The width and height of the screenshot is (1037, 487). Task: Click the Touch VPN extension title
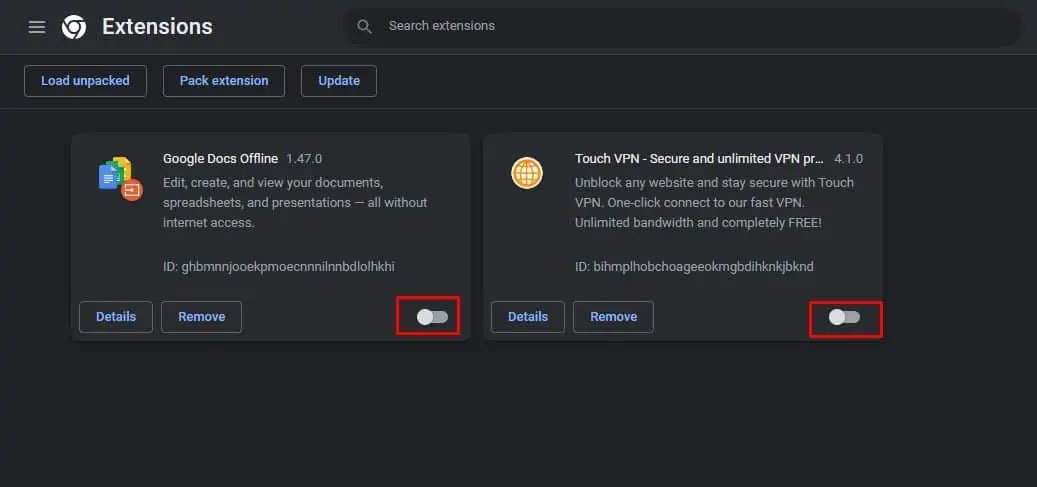[700, 159]
